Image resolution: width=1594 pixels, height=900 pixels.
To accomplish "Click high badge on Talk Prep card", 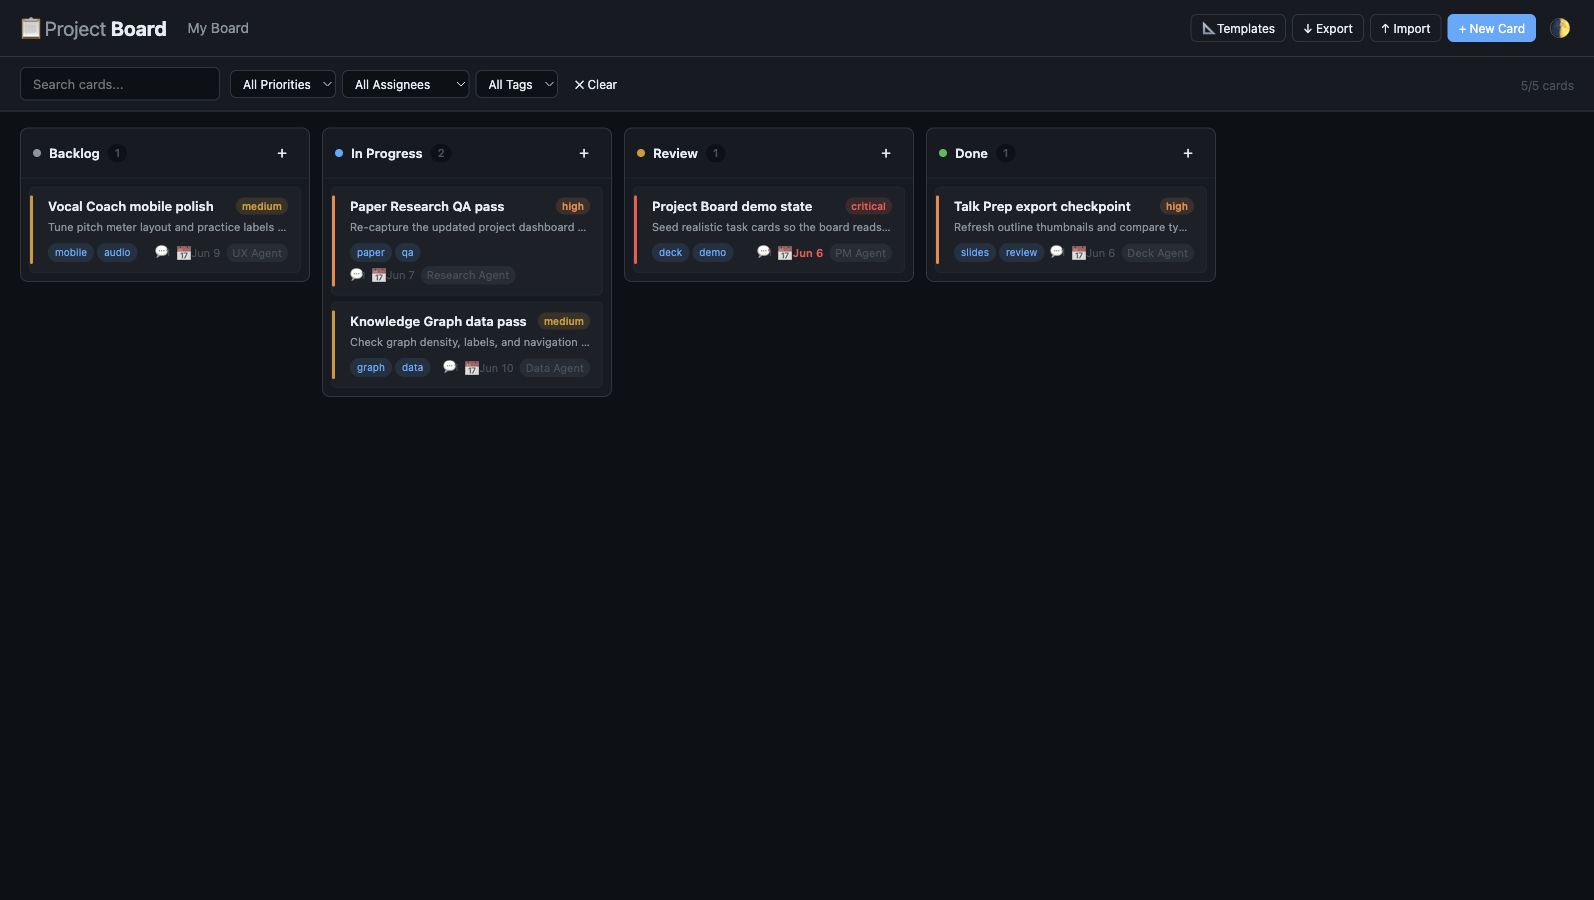I will (x=1177, y=206).
